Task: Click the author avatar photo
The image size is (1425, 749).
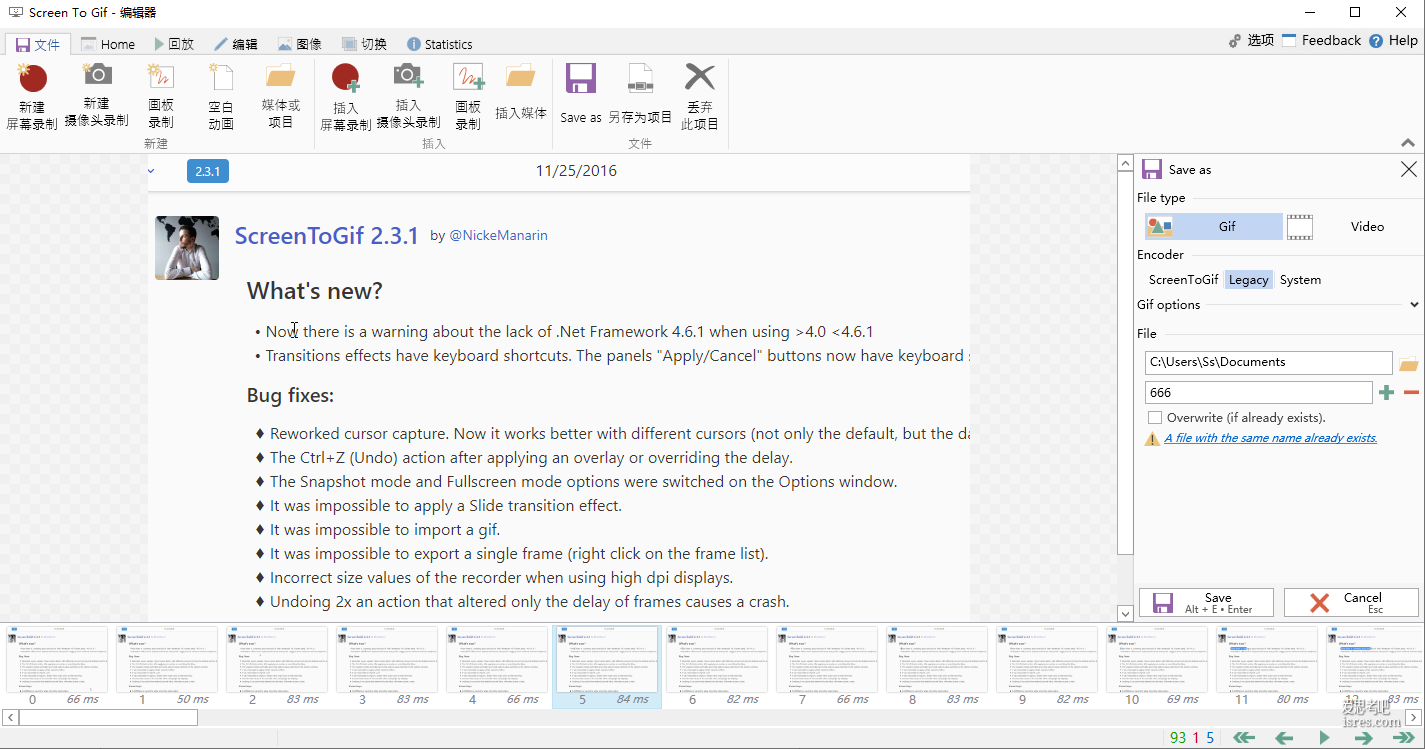Action: pos(187,248)
